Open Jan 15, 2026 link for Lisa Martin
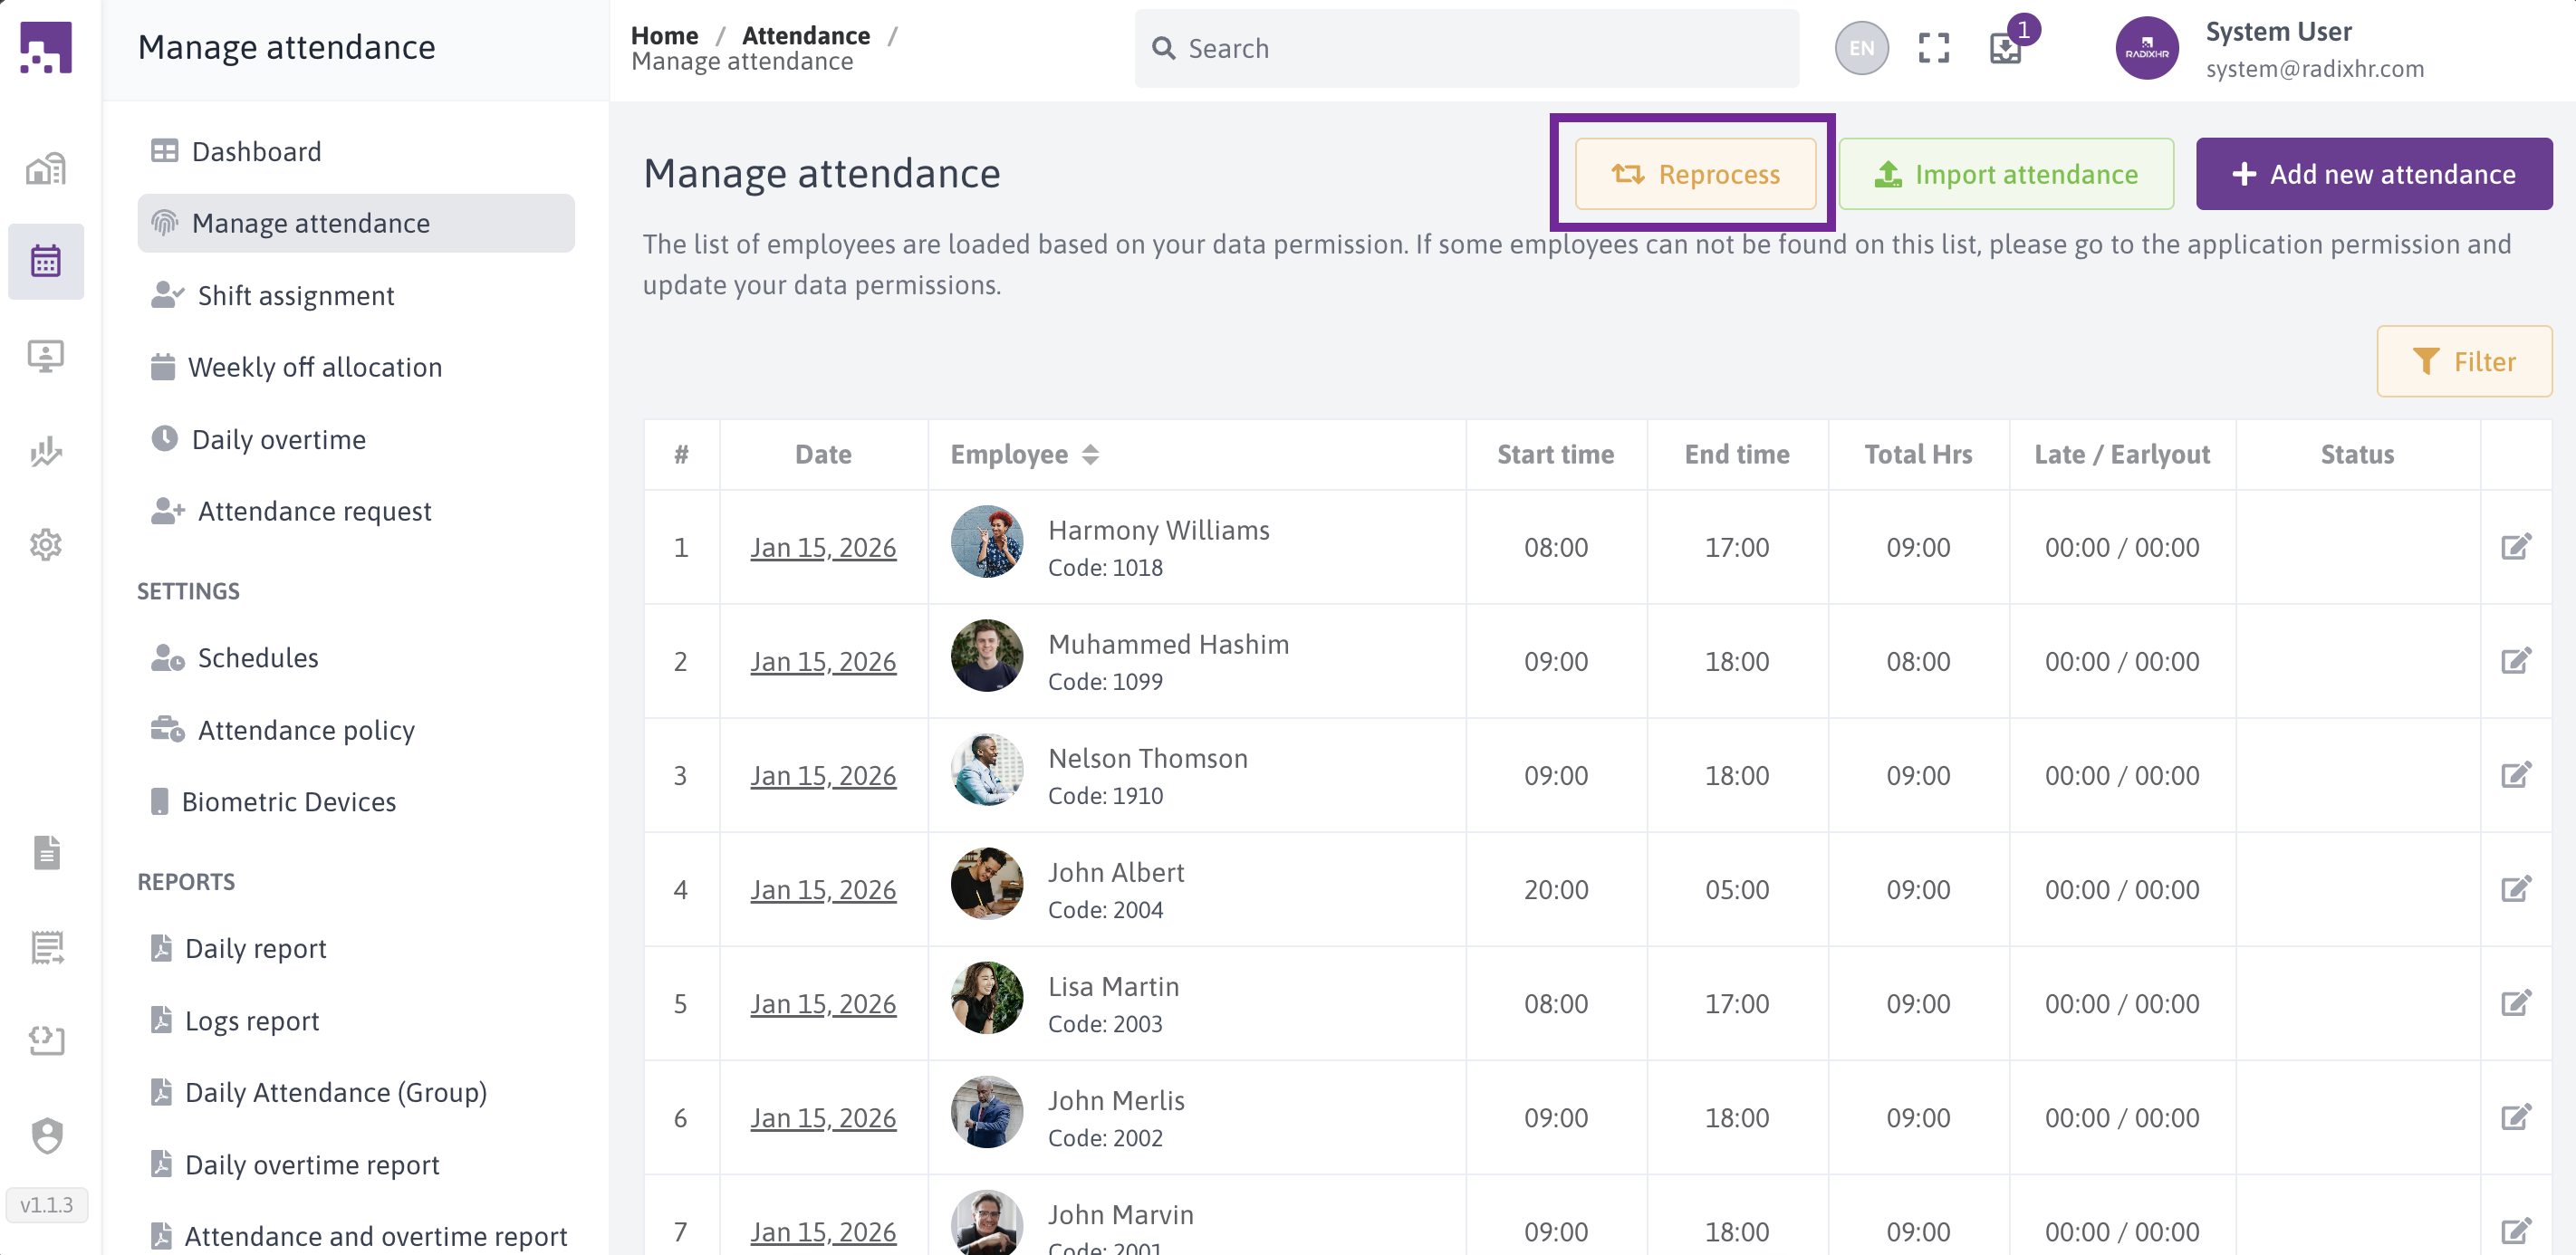The height and width of the screenshot is (1255, 2576). coord(822,1004)
